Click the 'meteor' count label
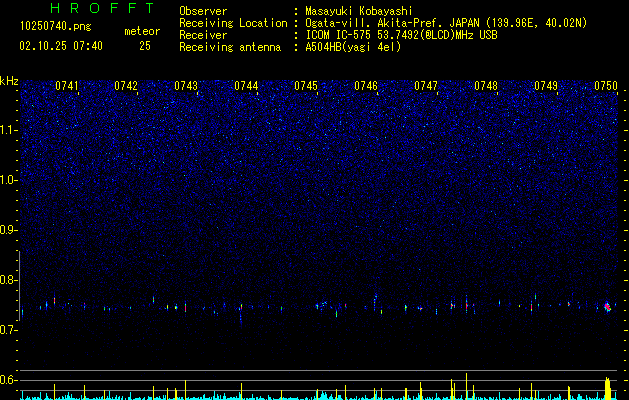629x400 pixels. pyautogui.click(x=142, y=31)
